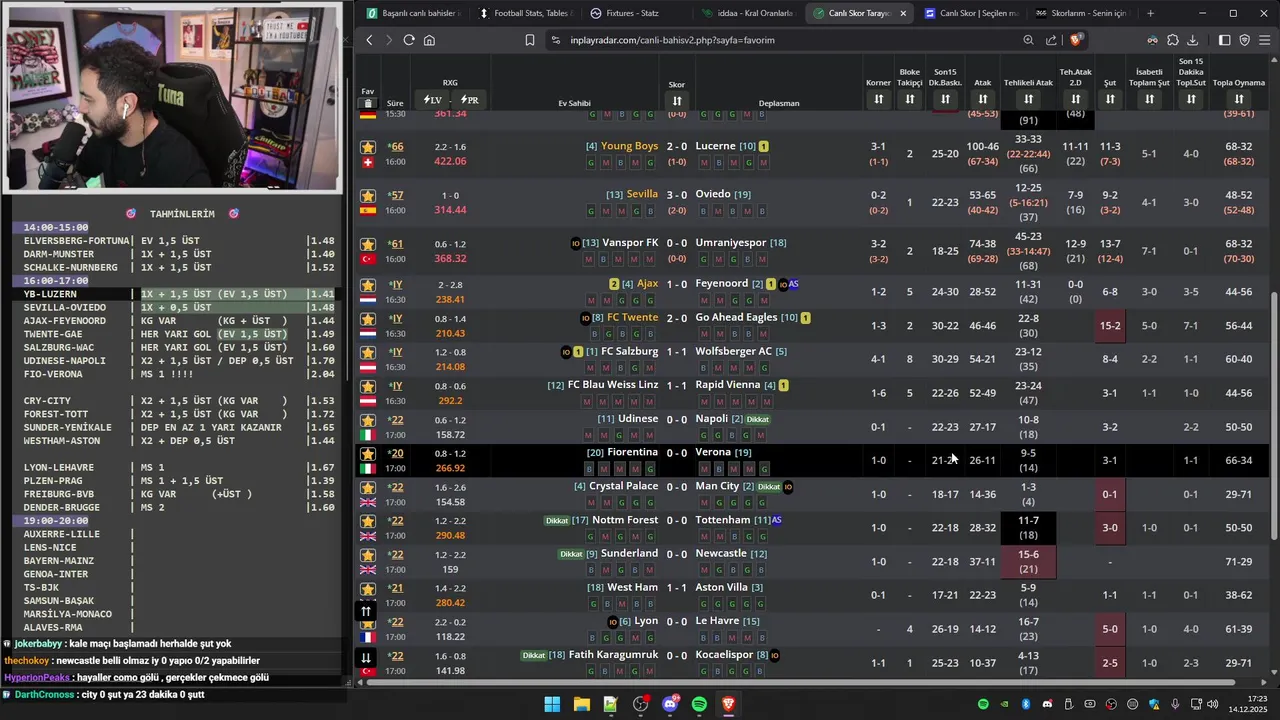Open Fatih Karagumruk team link

[613, 655]
